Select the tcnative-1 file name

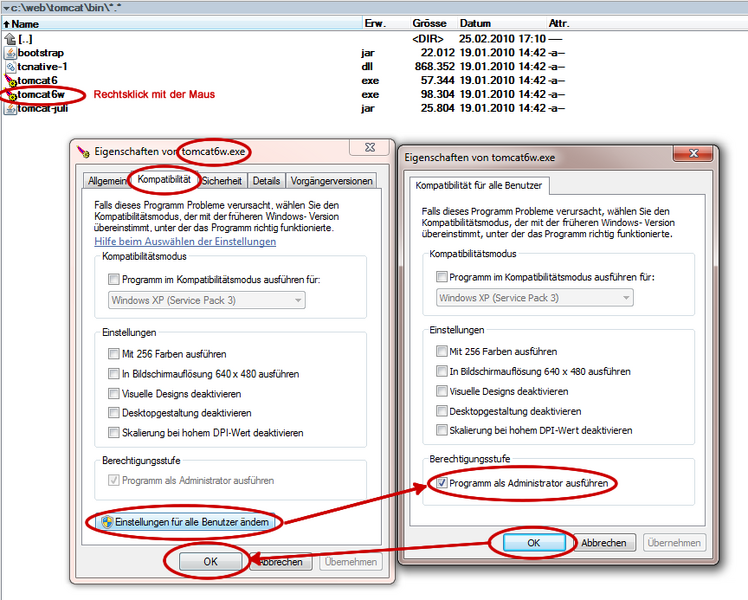point(42,67)
